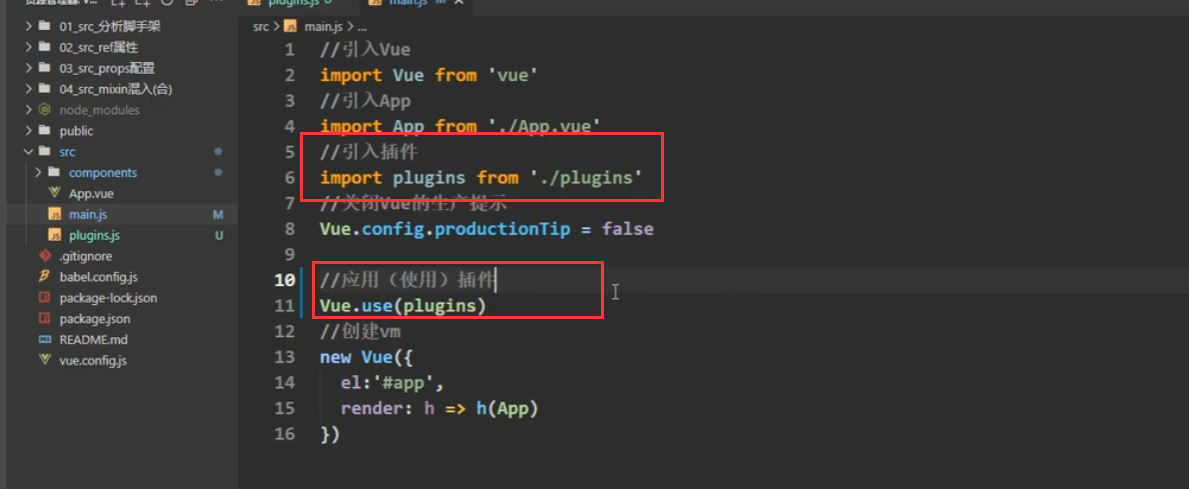The image size is (1189, 489).
Task: Click 'Vue.use(plugins)' on line 11
Action: [403, 306]
